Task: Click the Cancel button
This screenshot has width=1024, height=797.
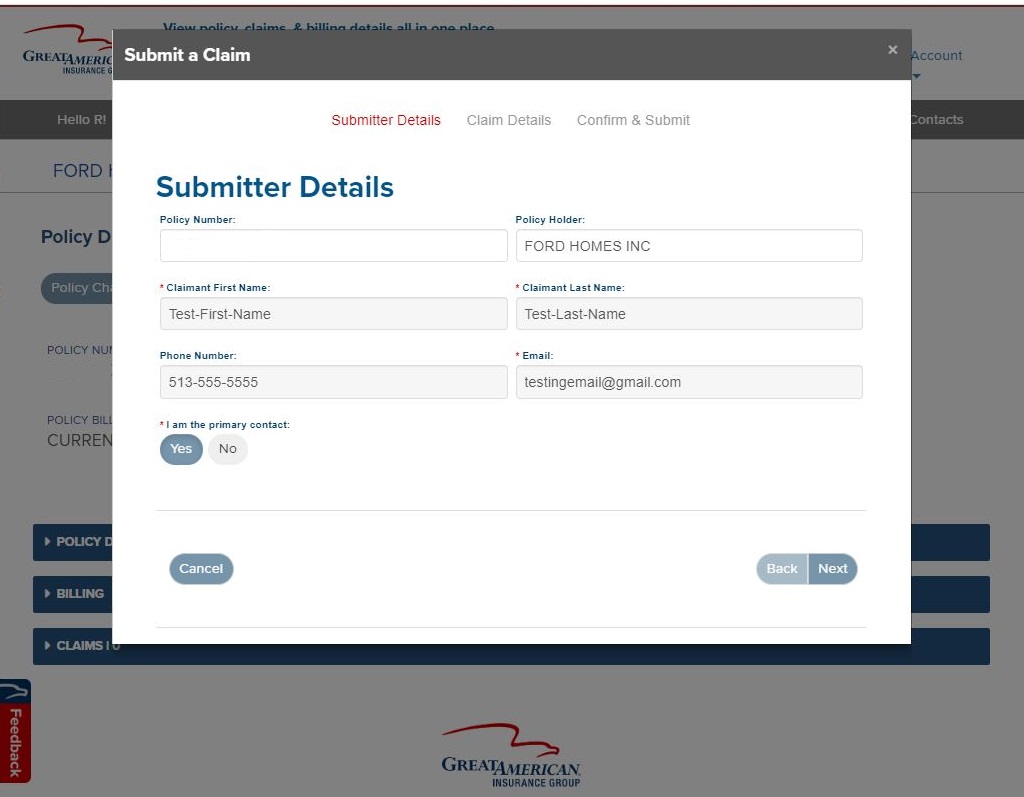Action: coord(201,569)
